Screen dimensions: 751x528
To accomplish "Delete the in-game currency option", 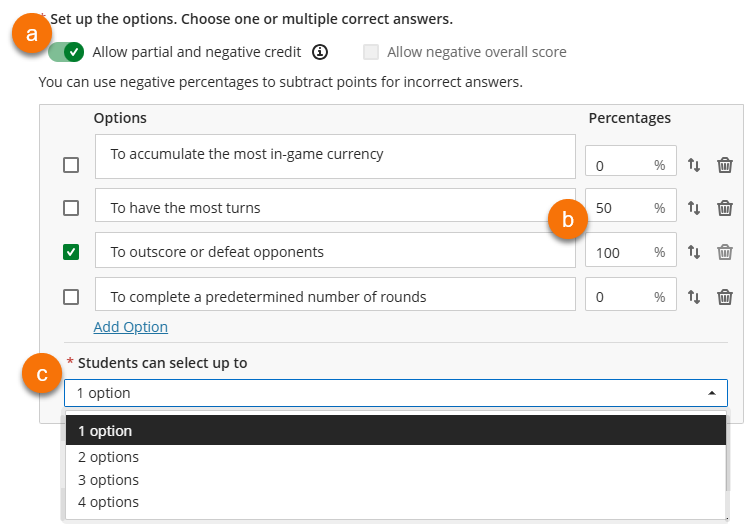I will 725,165.
